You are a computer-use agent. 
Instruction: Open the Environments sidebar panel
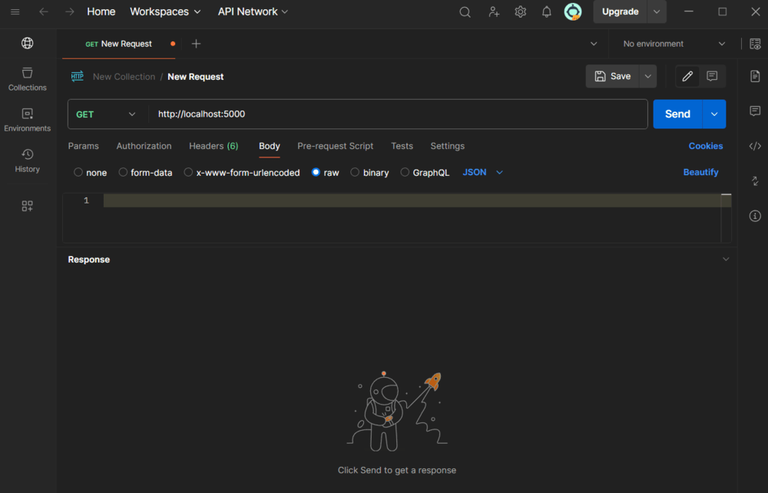pyautogui.click(x=27, y=120)
